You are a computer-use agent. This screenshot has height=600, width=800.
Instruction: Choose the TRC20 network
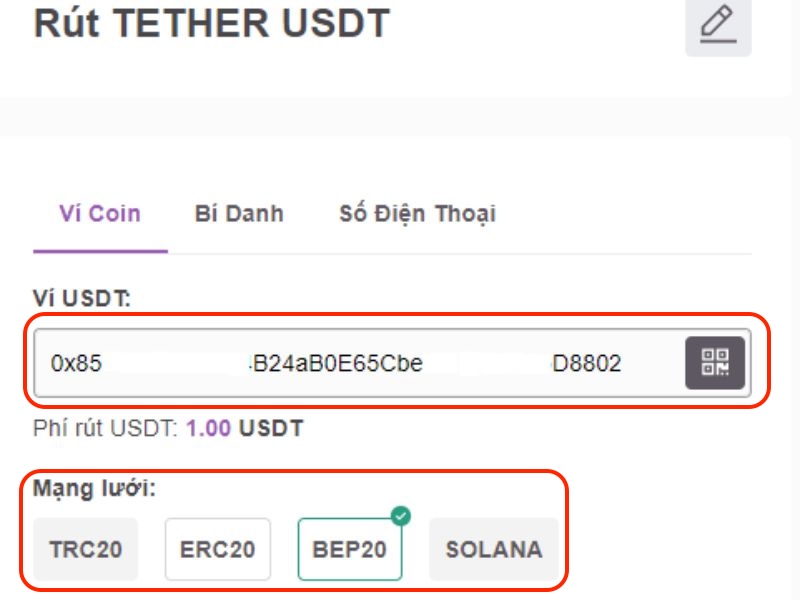tap(85, 549)
